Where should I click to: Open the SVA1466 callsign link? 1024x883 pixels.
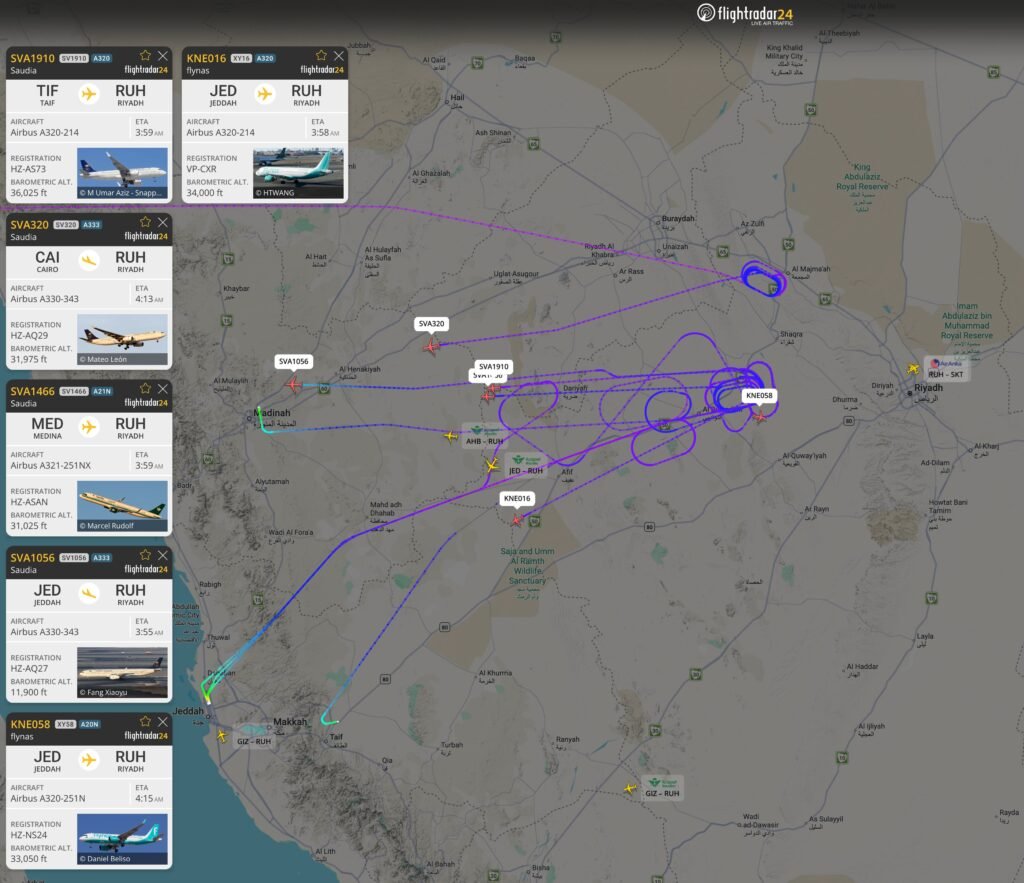31,389
